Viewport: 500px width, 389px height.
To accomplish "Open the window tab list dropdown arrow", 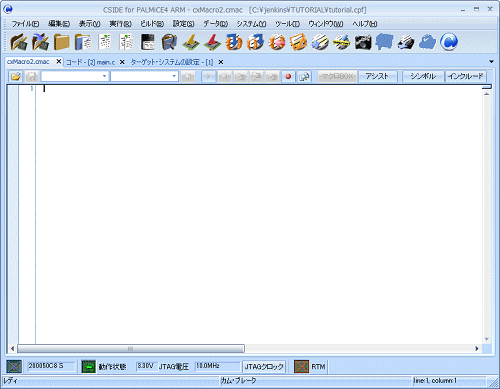I will (491, 62).
